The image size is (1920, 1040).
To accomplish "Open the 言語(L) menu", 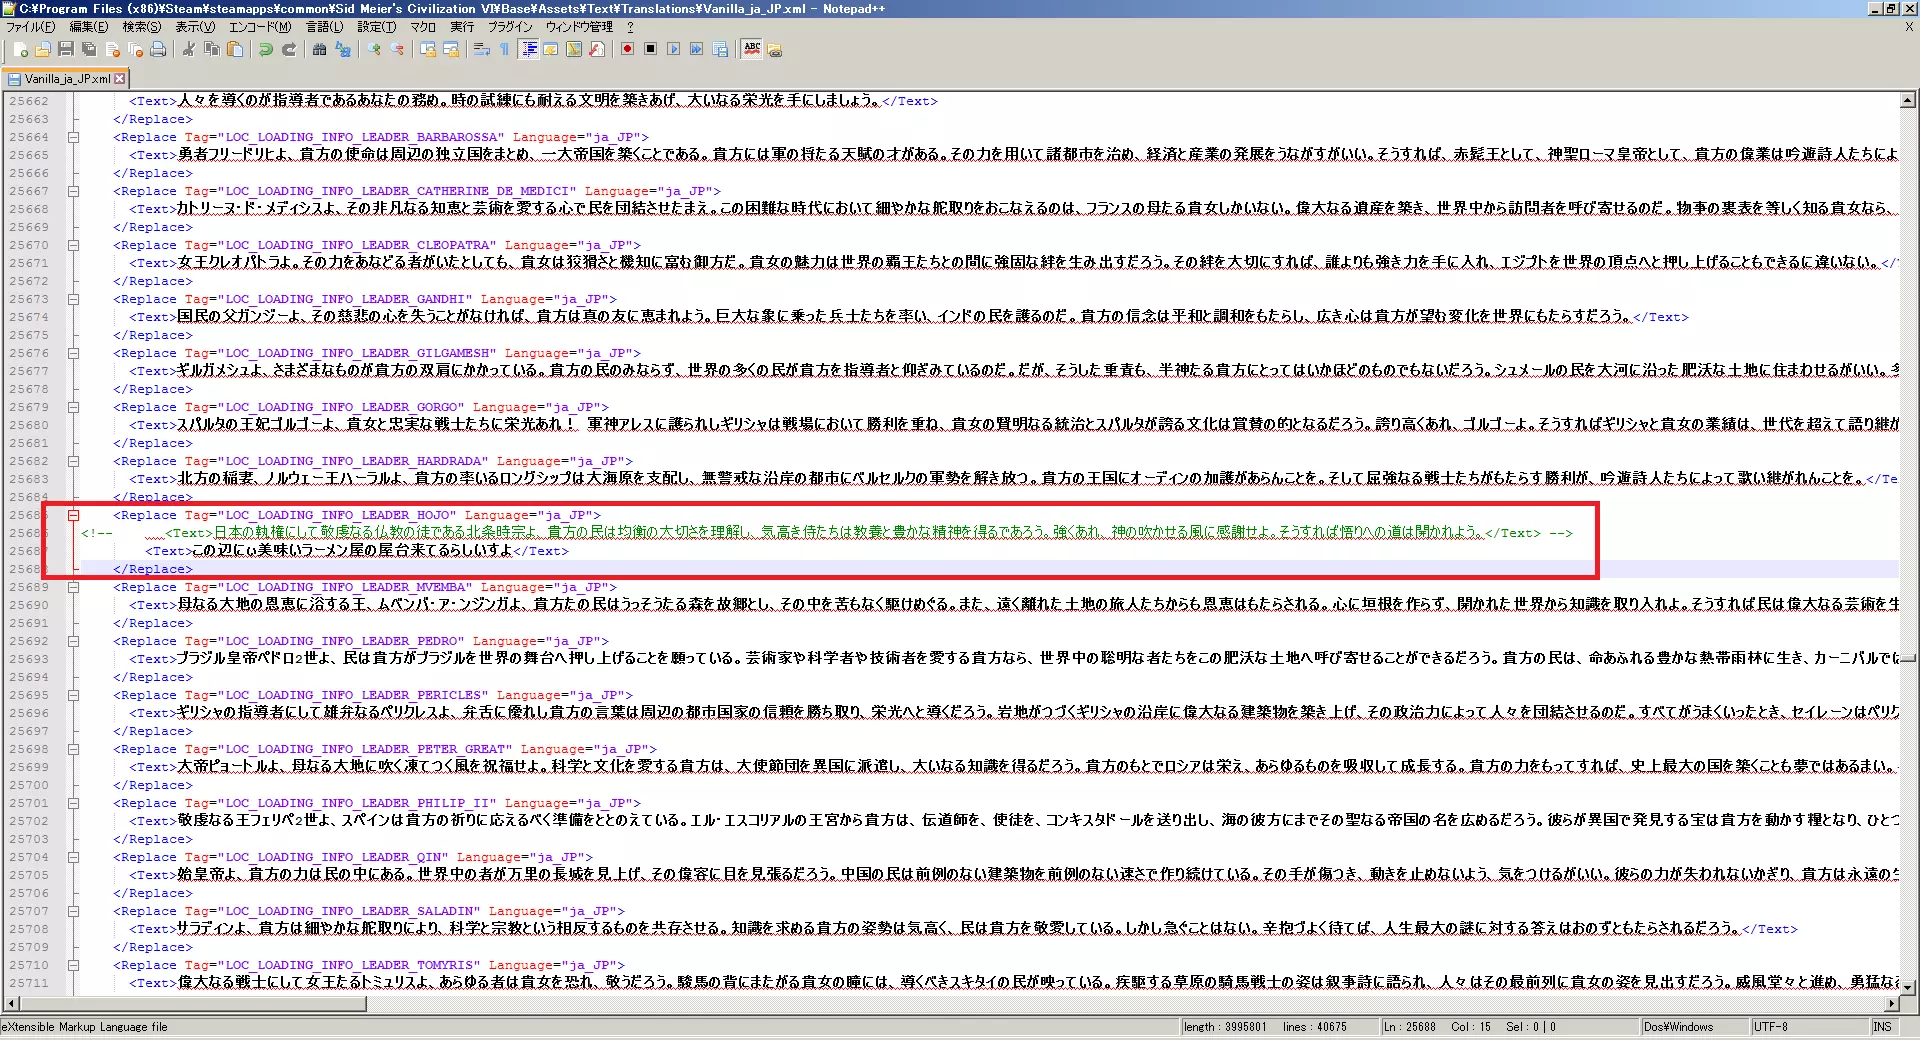I will pyautogui.click(x=324, y=27).
